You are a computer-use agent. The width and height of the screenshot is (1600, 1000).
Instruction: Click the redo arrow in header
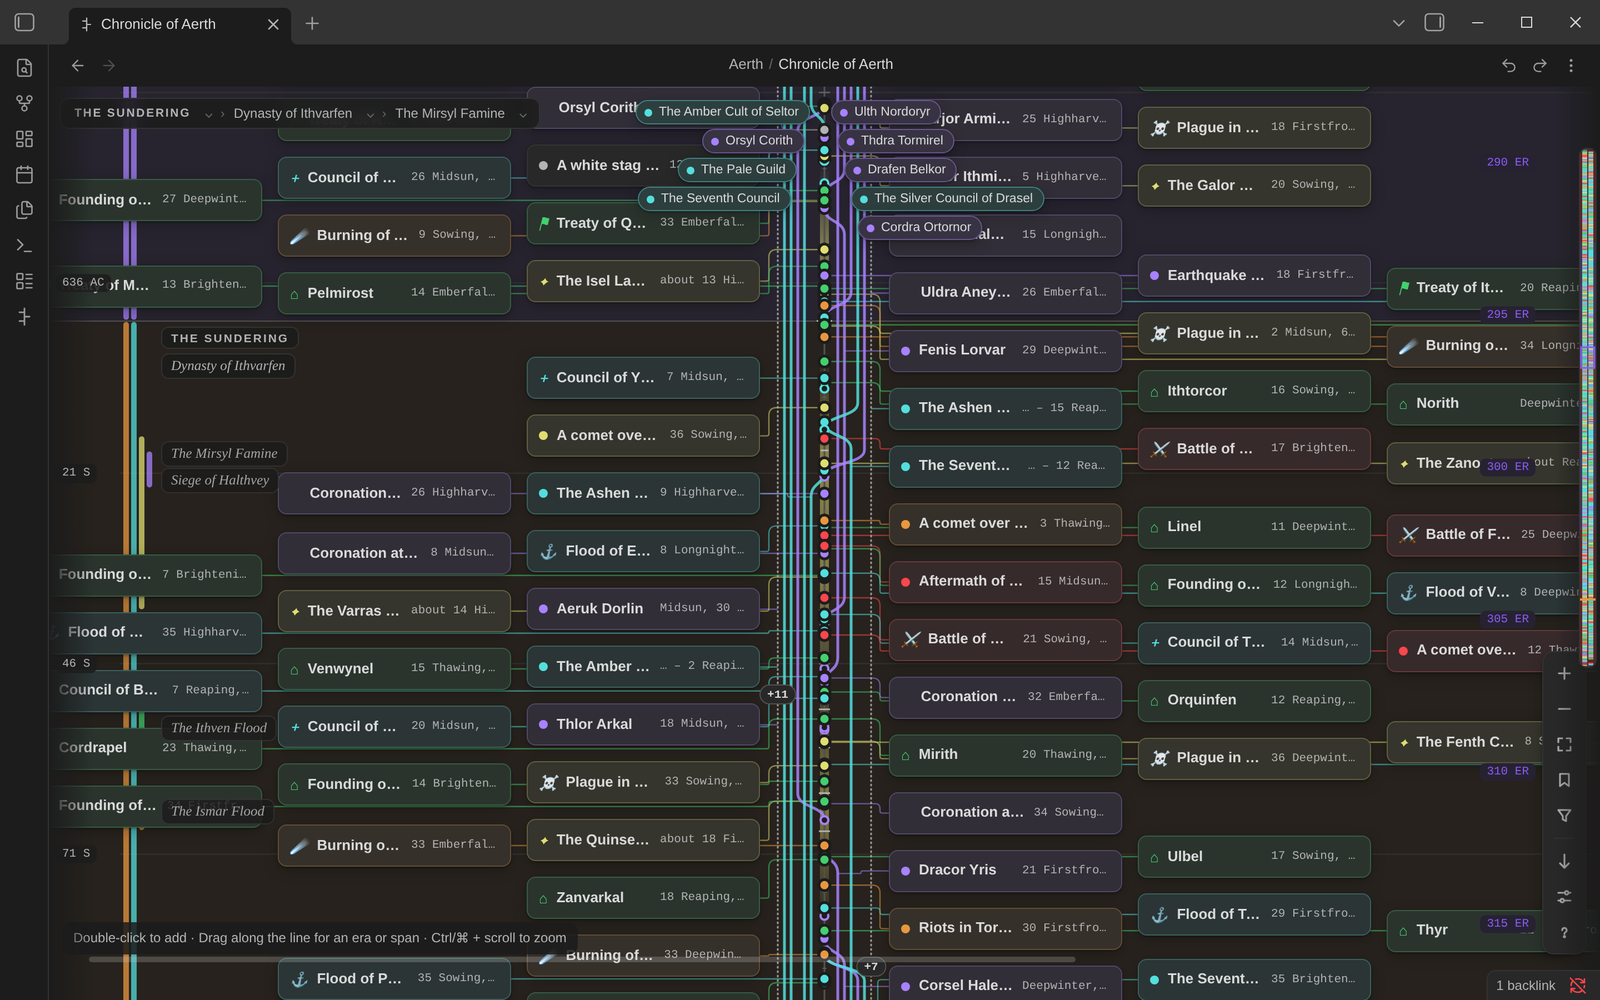(1540, 65)
